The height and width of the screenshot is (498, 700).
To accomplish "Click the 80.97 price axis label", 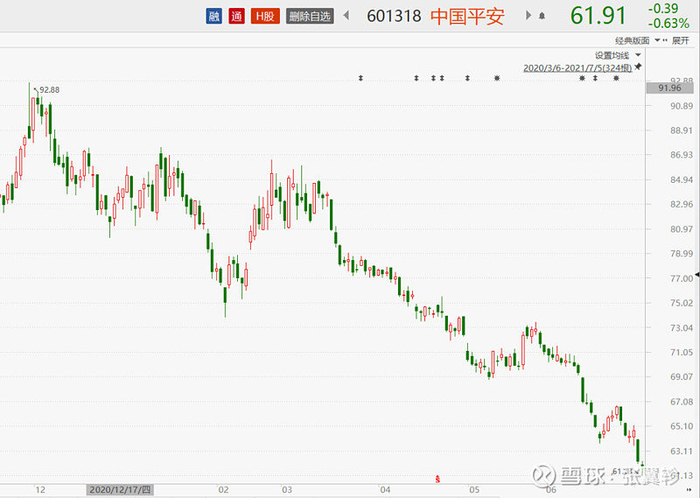I will pos(681,229).
